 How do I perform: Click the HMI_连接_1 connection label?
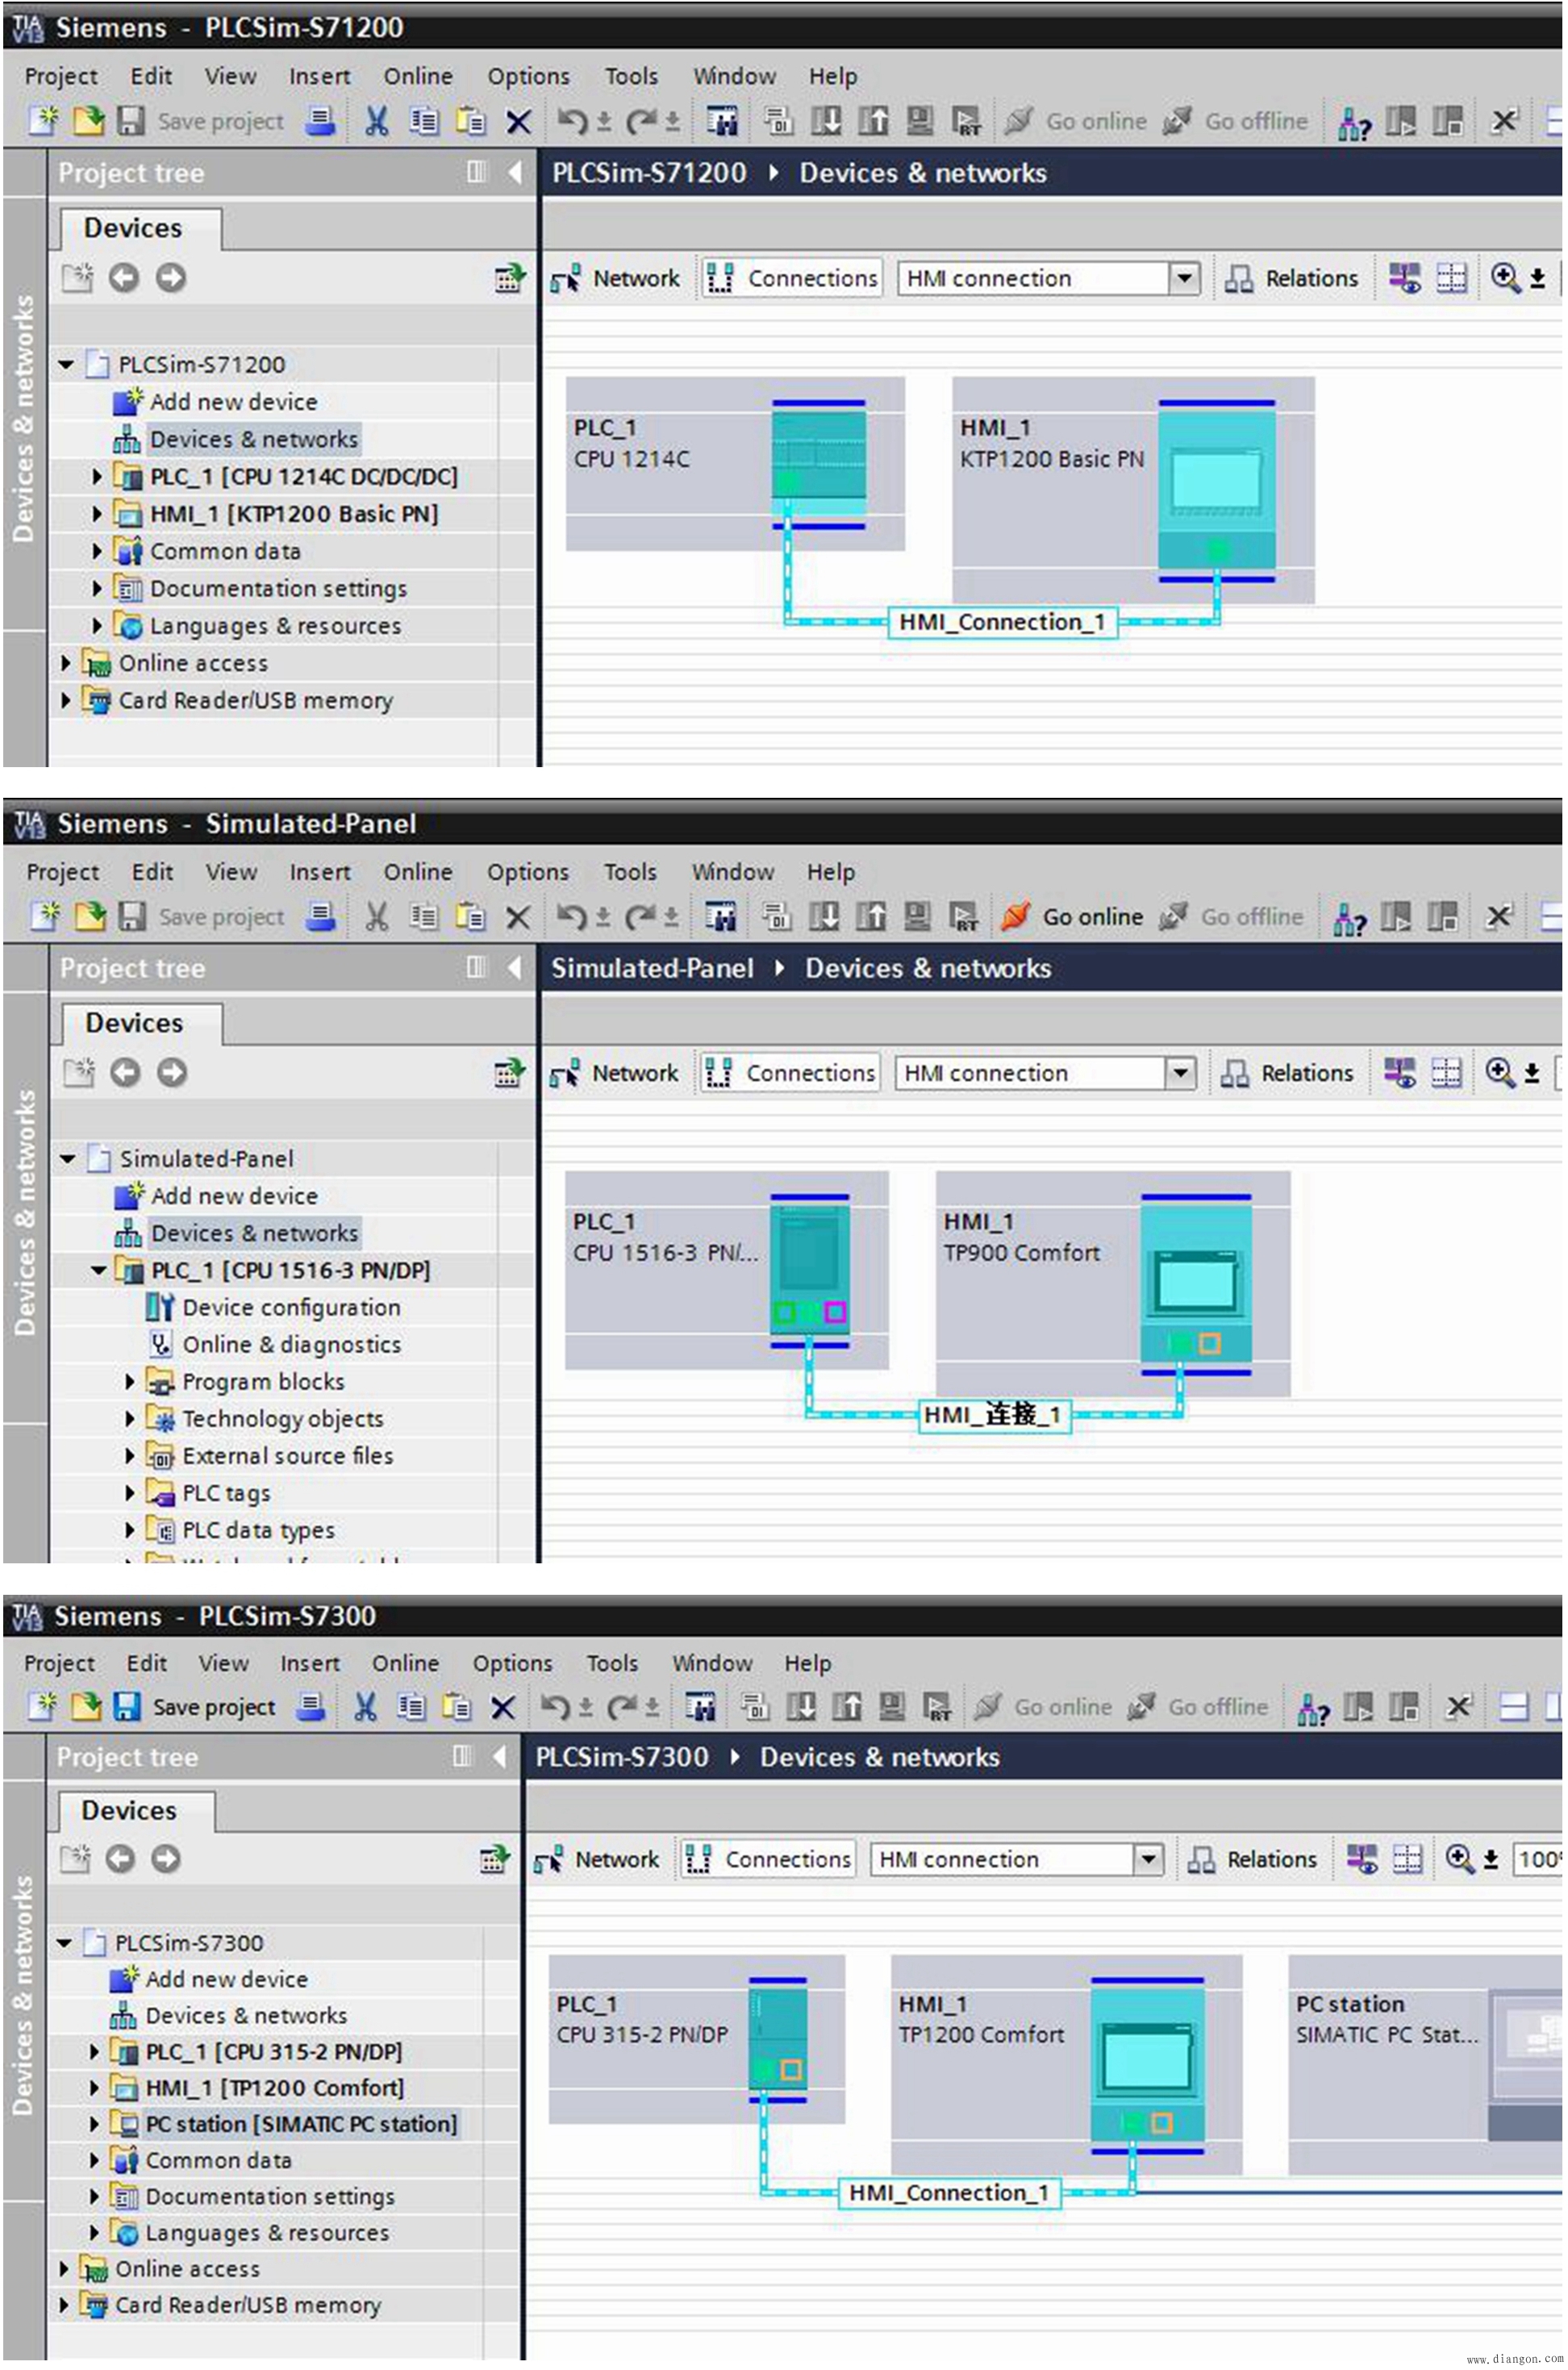pyautogui.click(x=994, y=1414)
